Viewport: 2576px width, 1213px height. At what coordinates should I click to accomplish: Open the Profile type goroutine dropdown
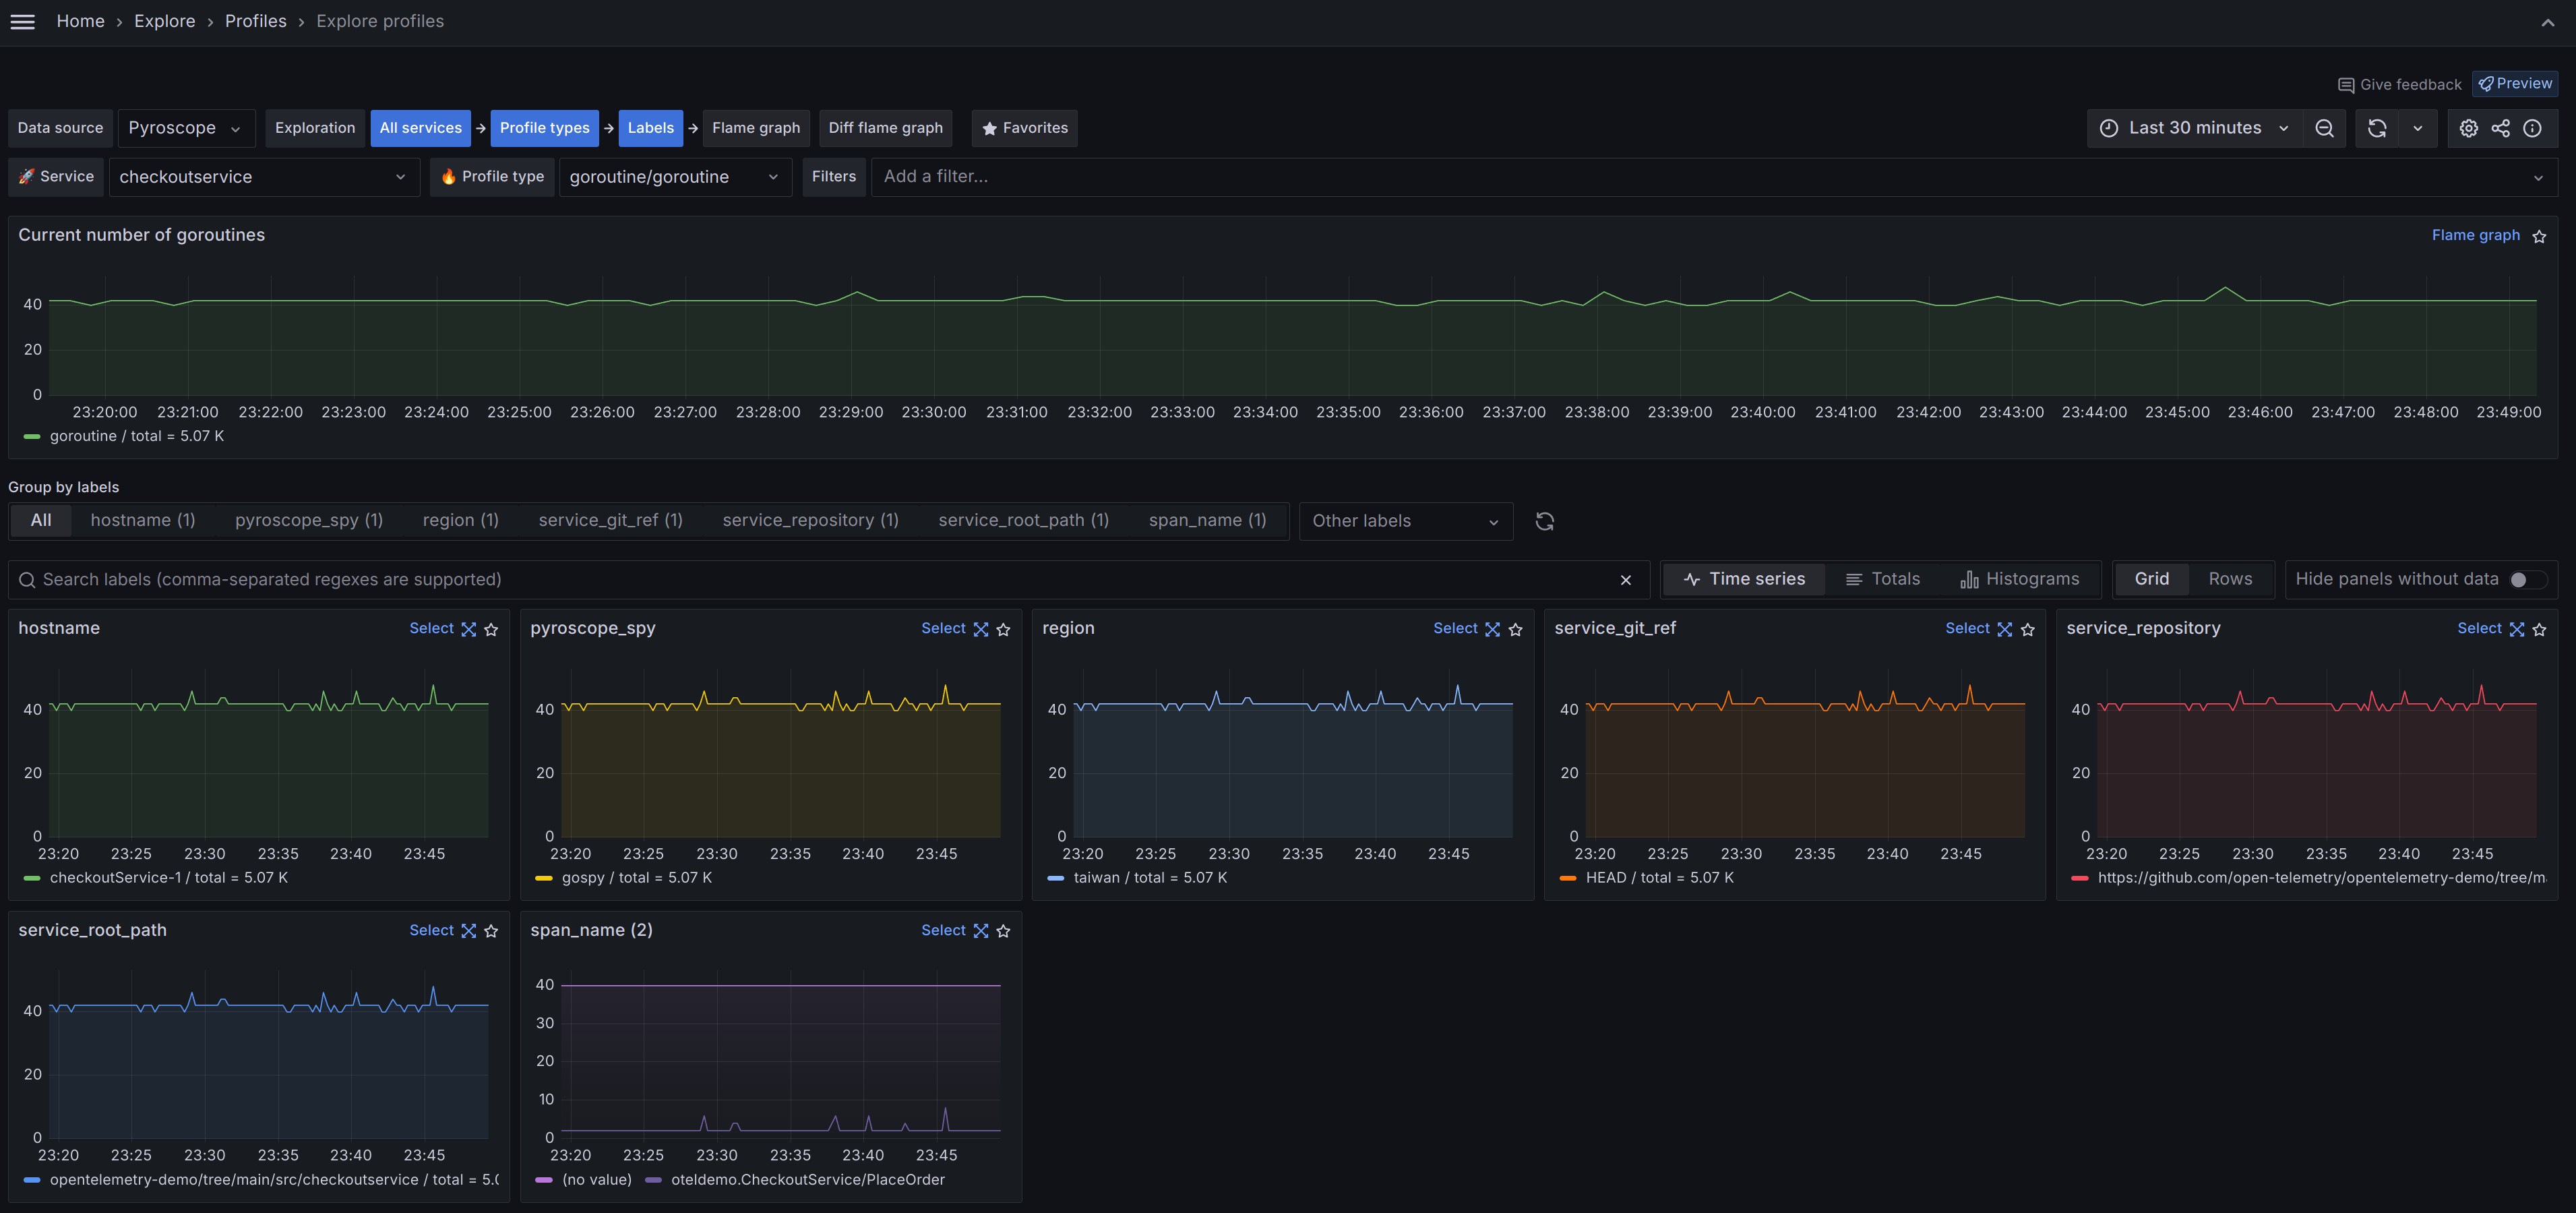(x=674, y=177)
